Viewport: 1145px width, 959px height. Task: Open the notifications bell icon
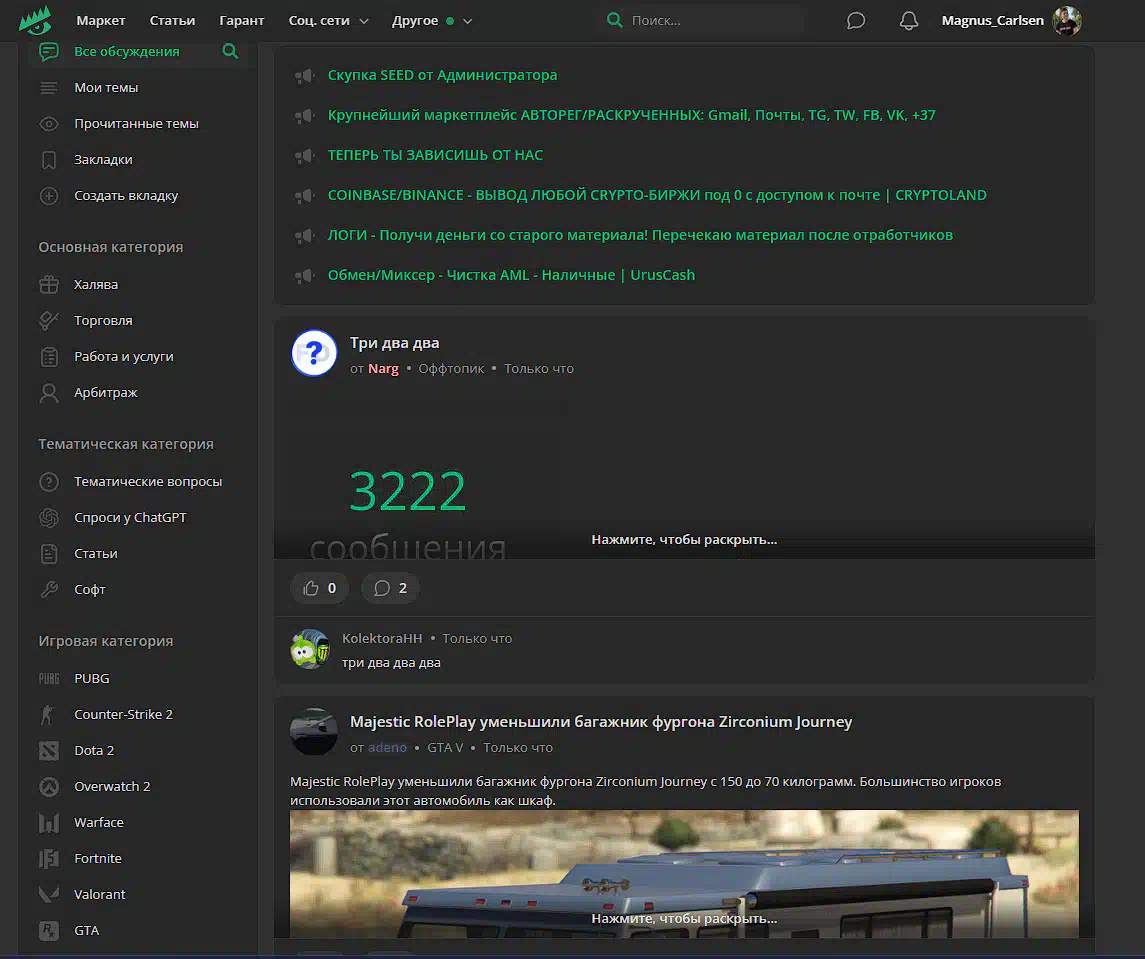point(908,20)
